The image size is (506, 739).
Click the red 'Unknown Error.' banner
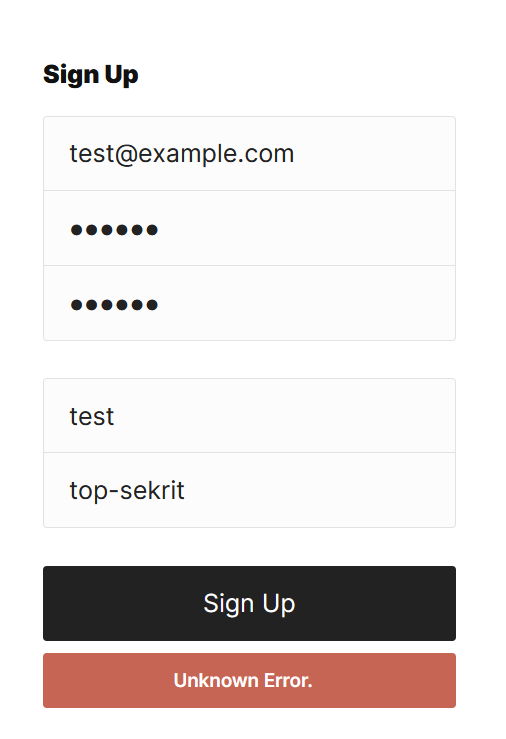249,680
